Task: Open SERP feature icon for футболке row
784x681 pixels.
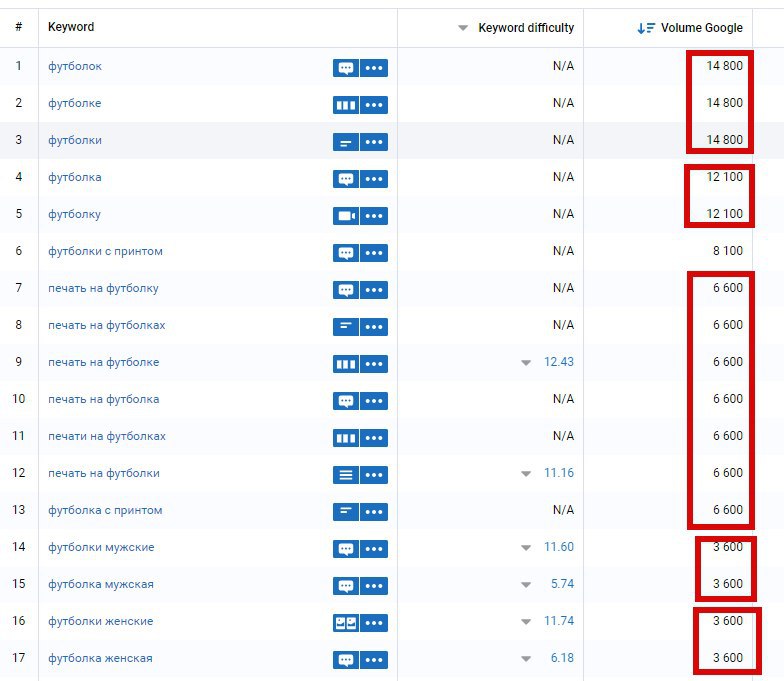Action: coord(346,105)
